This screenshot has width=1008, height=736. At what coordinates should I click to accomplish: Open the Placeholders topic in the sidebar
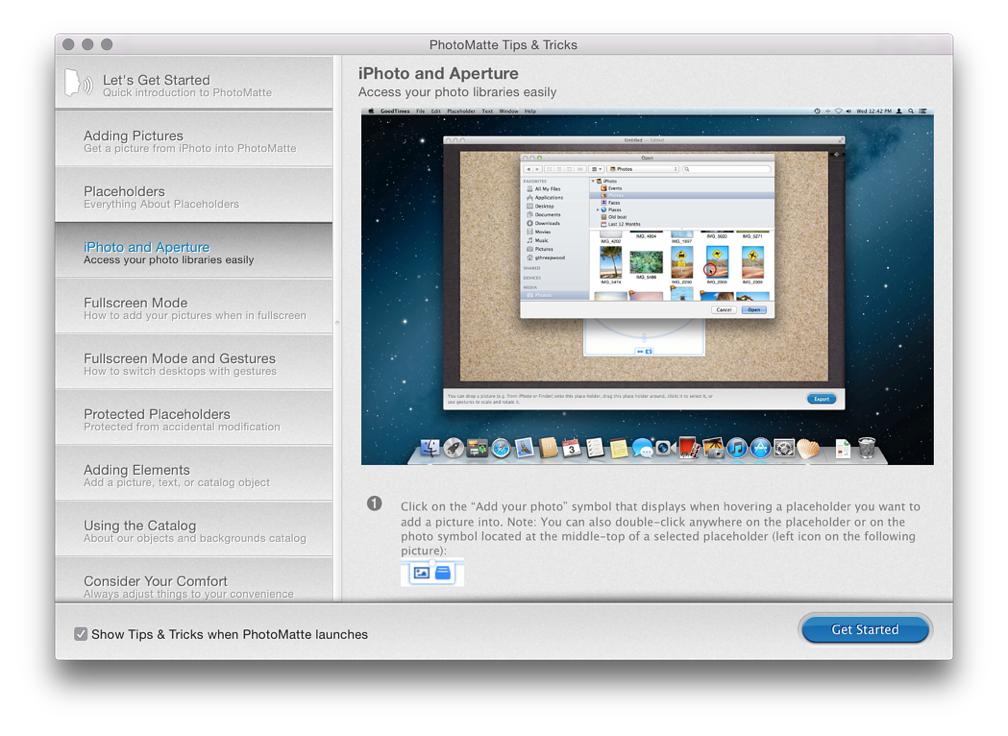(x=194, y=195)
